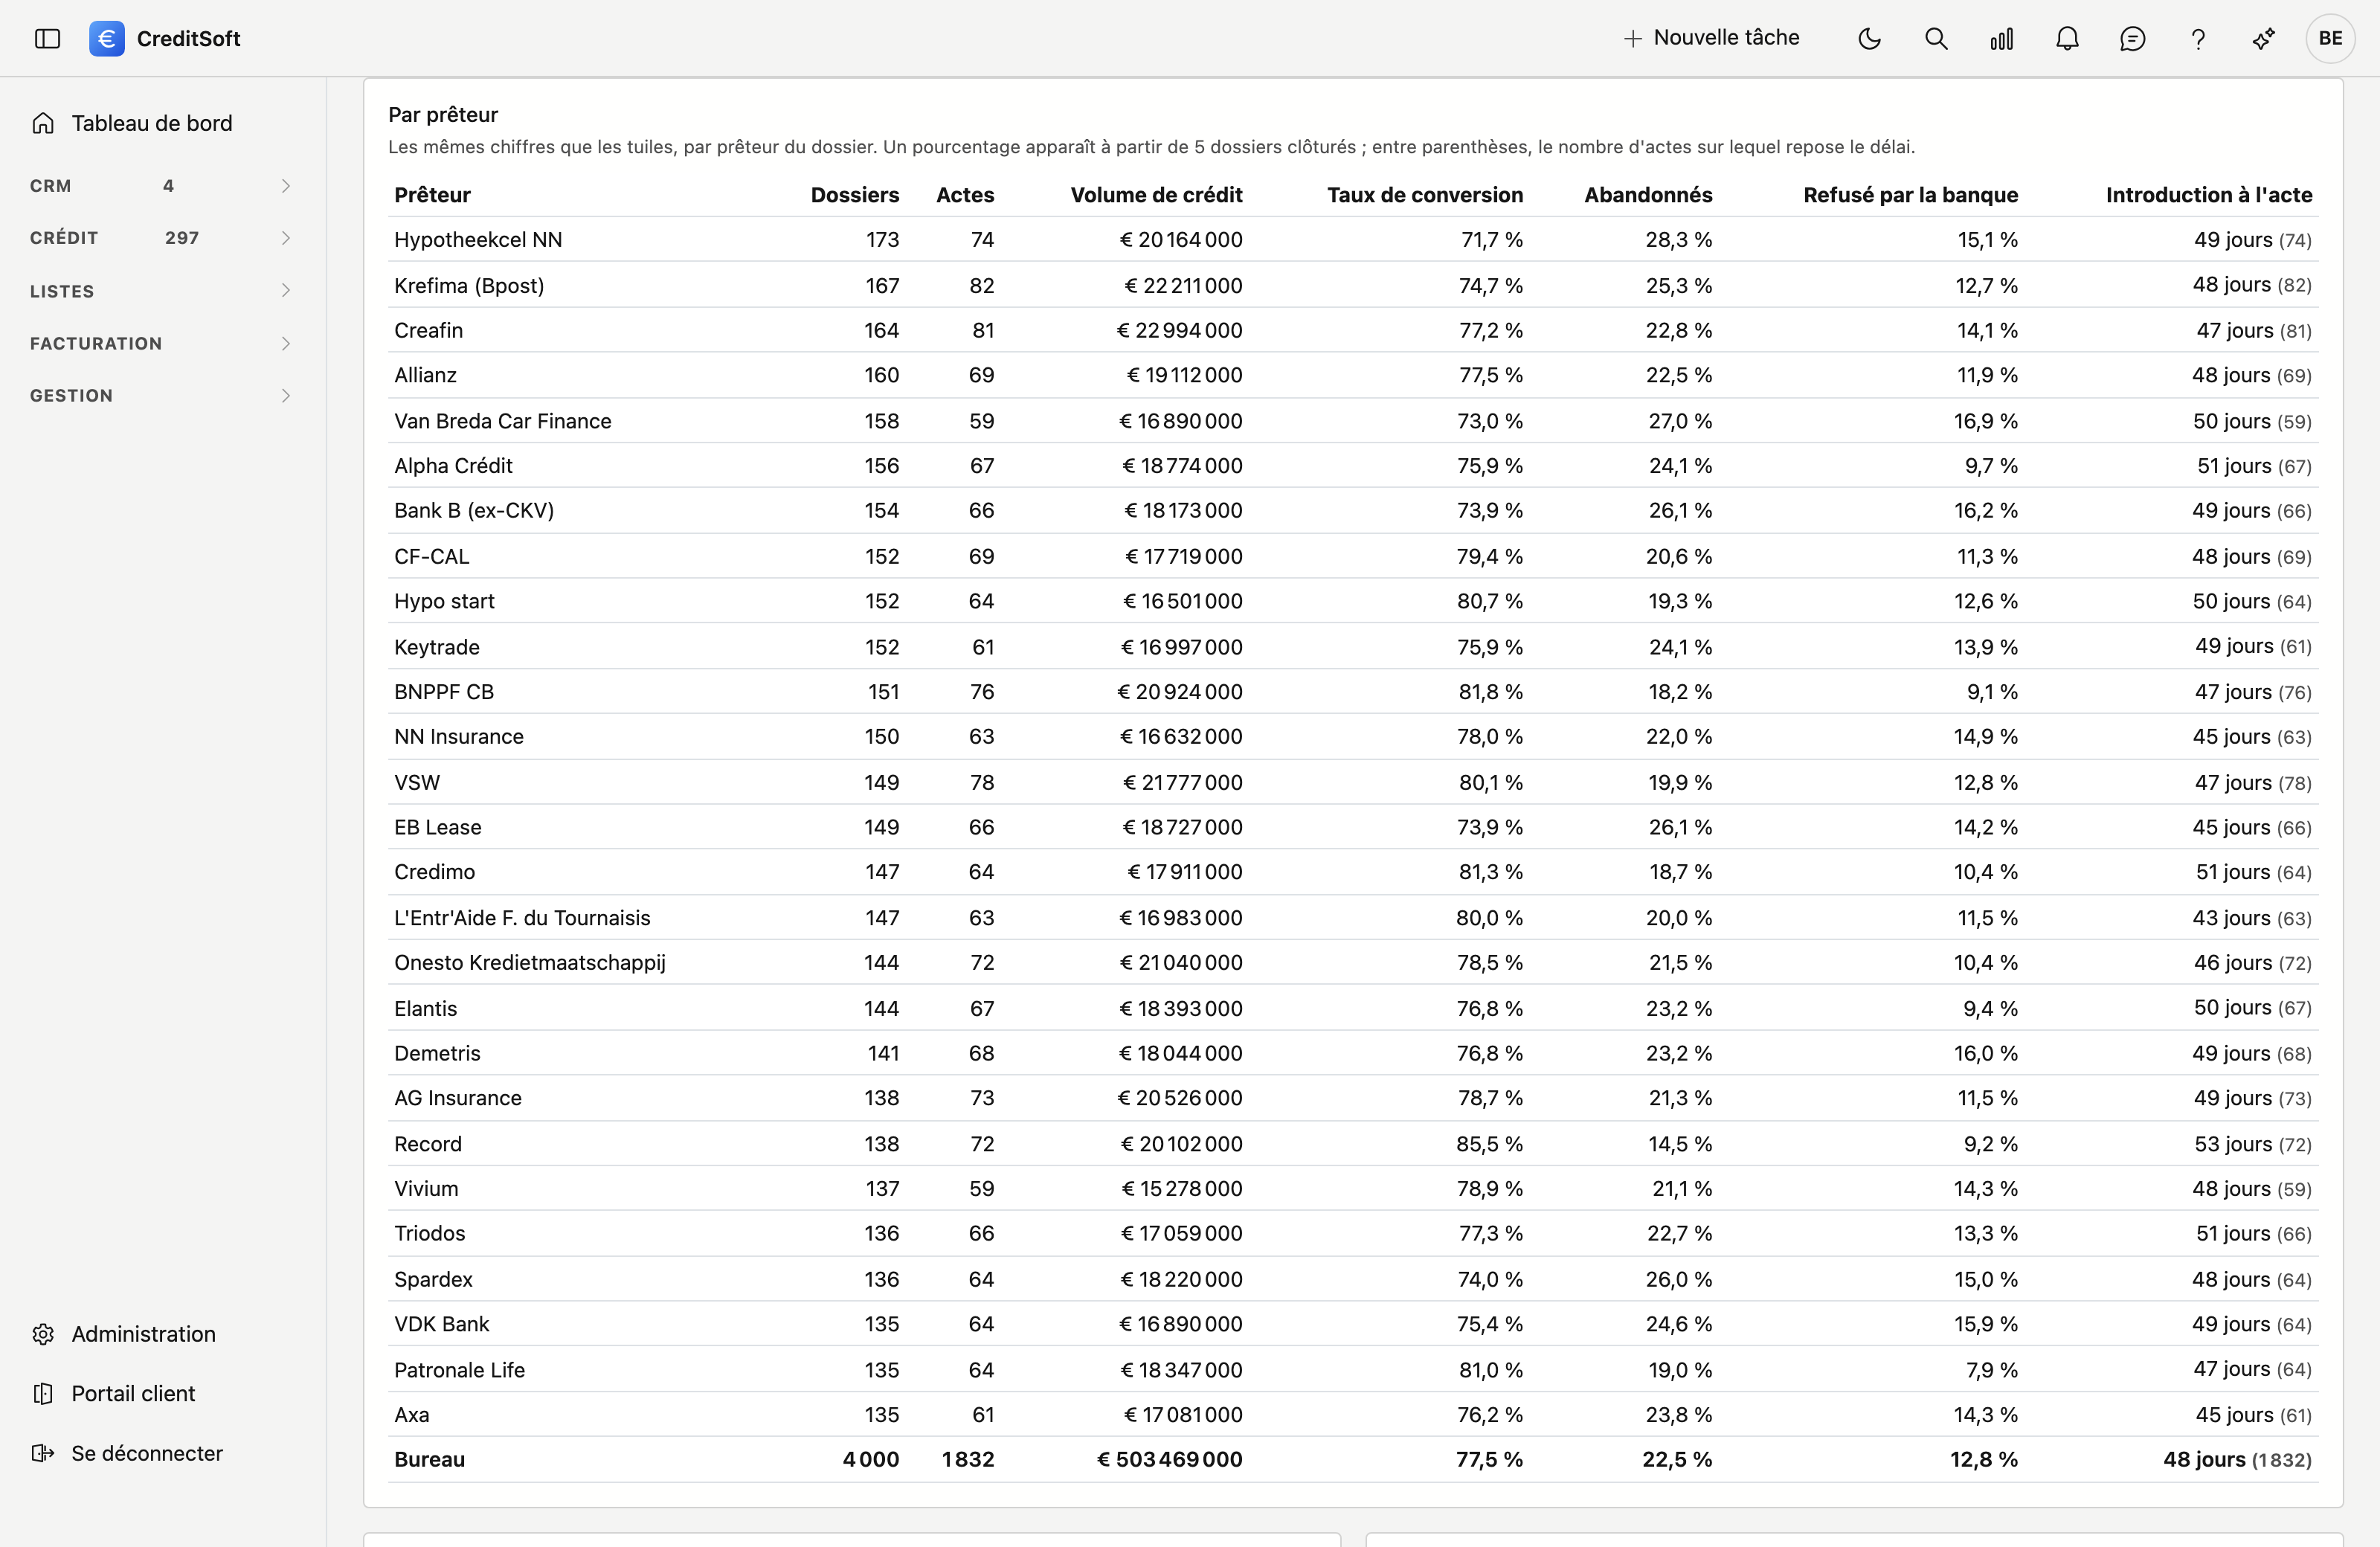Expand the FACTURATION section chevron
The width and height of the screenshot is (2380, 1547).
click(x=286, y=343)
